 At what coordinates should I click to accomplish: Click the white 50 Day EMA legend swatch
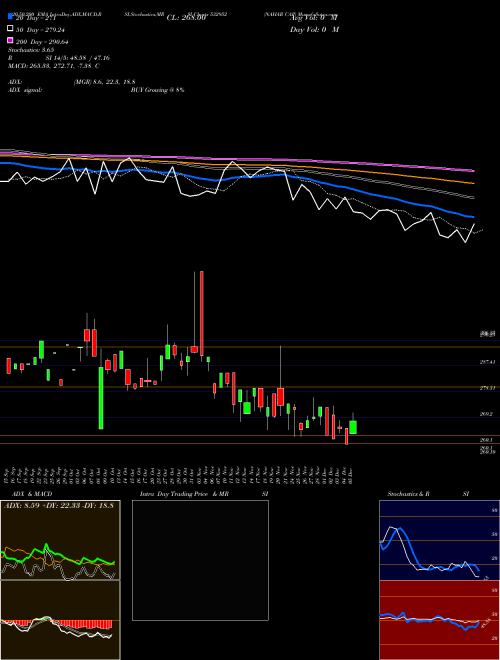[x=11, y=29]
